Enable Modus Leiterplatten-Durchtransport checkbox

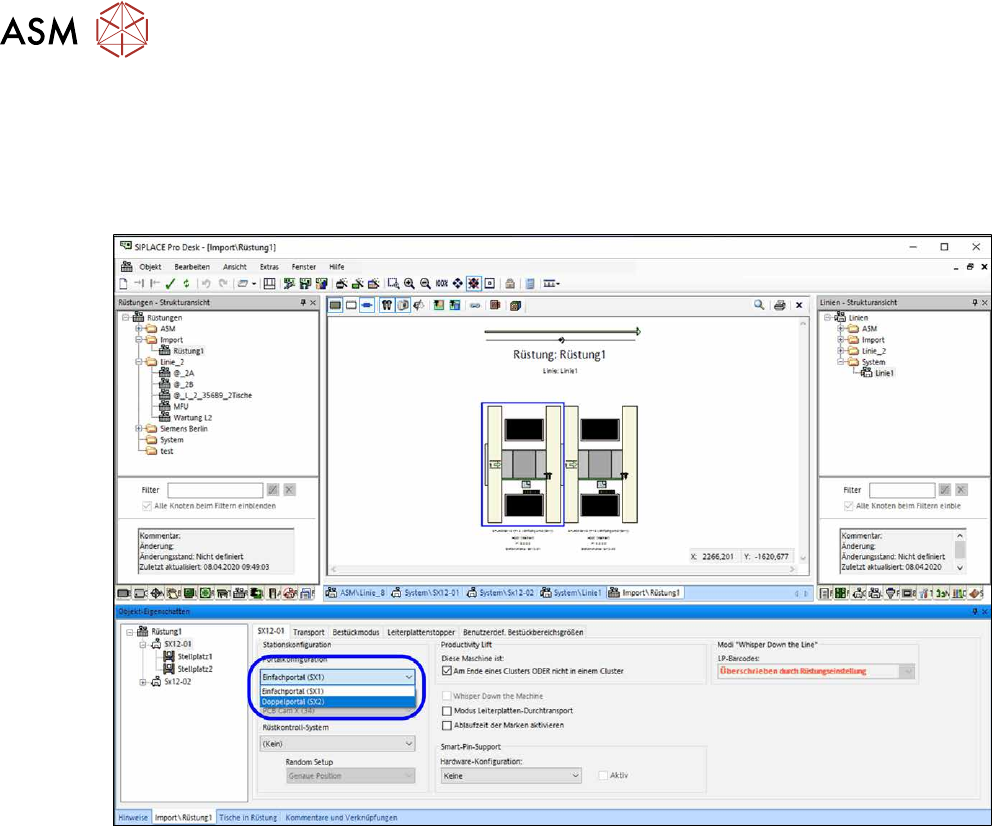click(447, 711)
